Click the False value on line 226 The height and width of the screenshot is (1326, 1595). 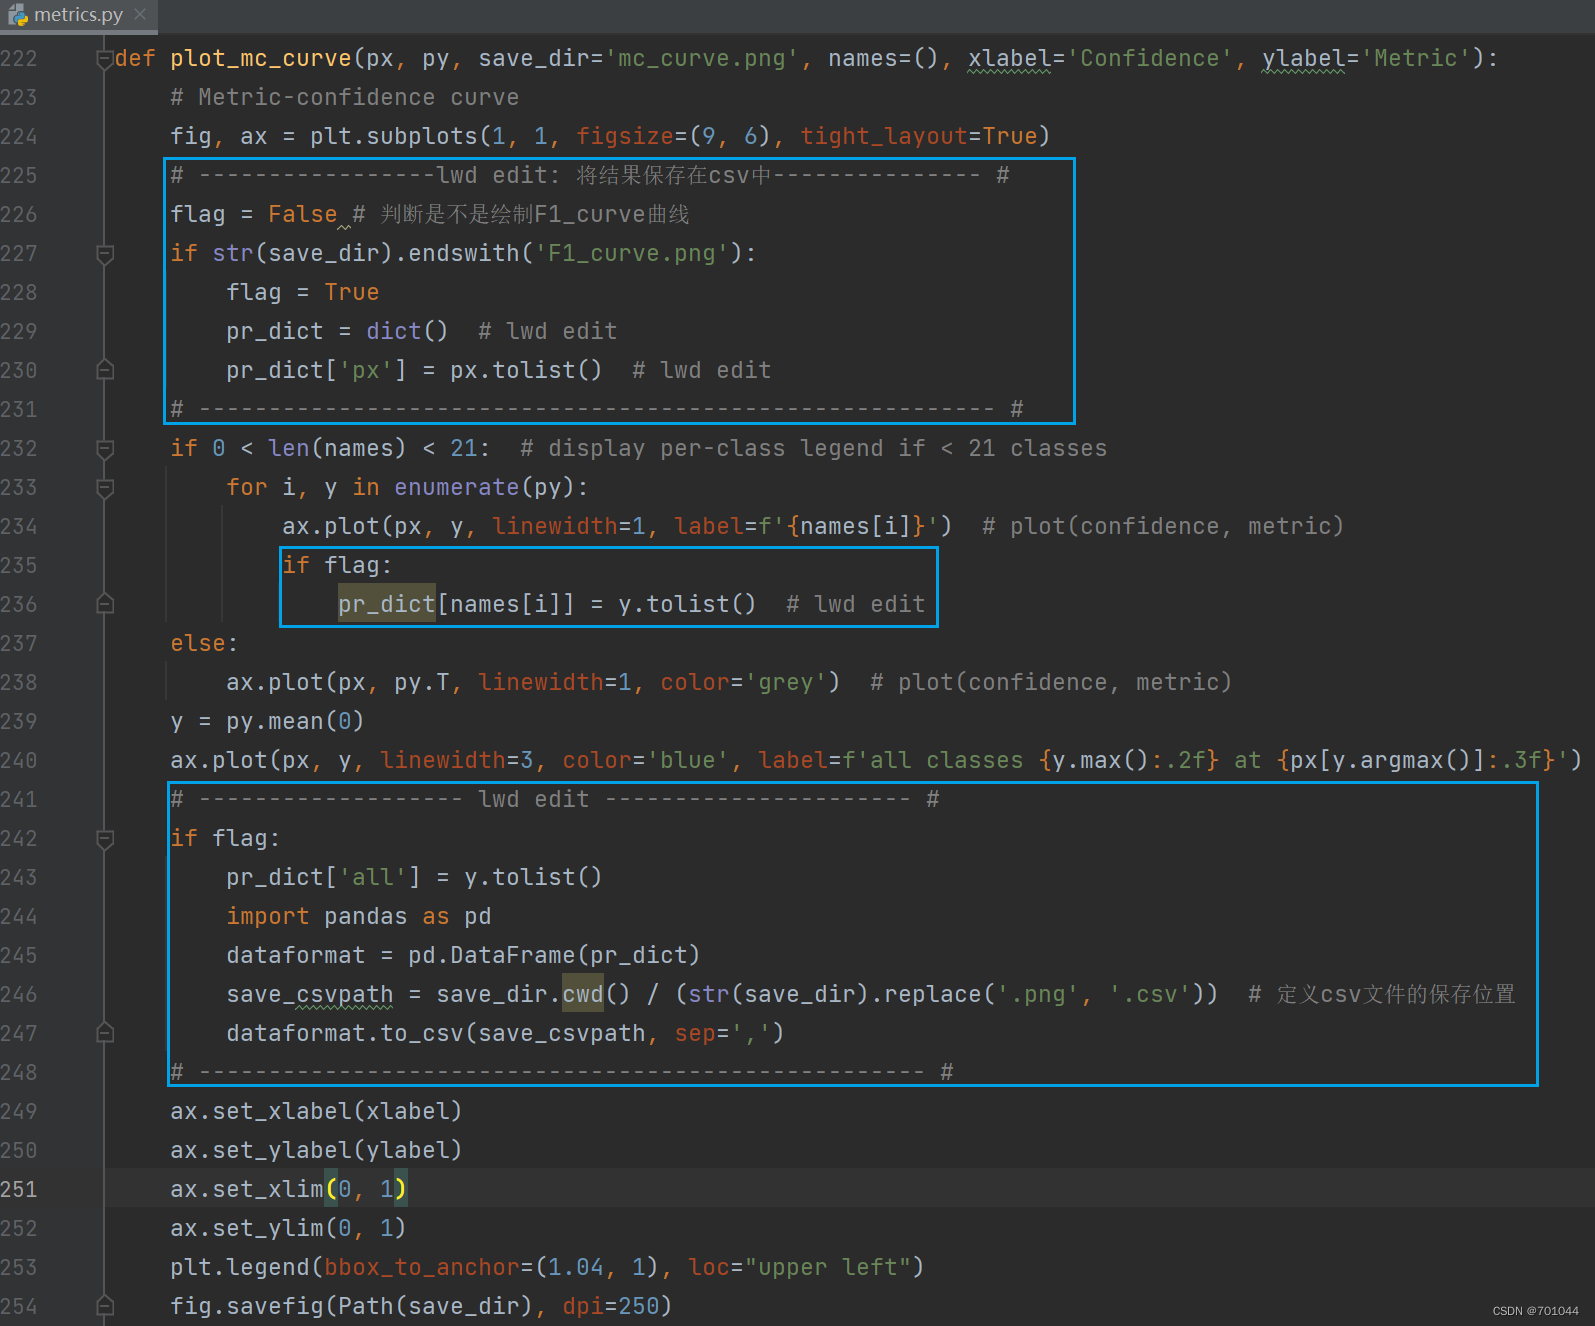pos(303,215)
